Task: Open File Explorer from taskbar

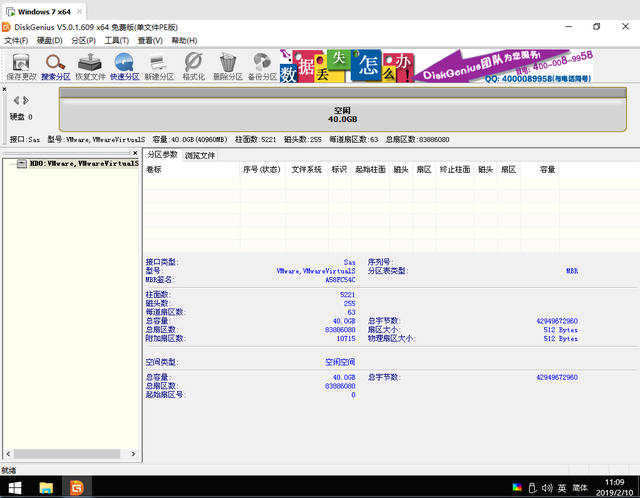Action: [46, 487]
